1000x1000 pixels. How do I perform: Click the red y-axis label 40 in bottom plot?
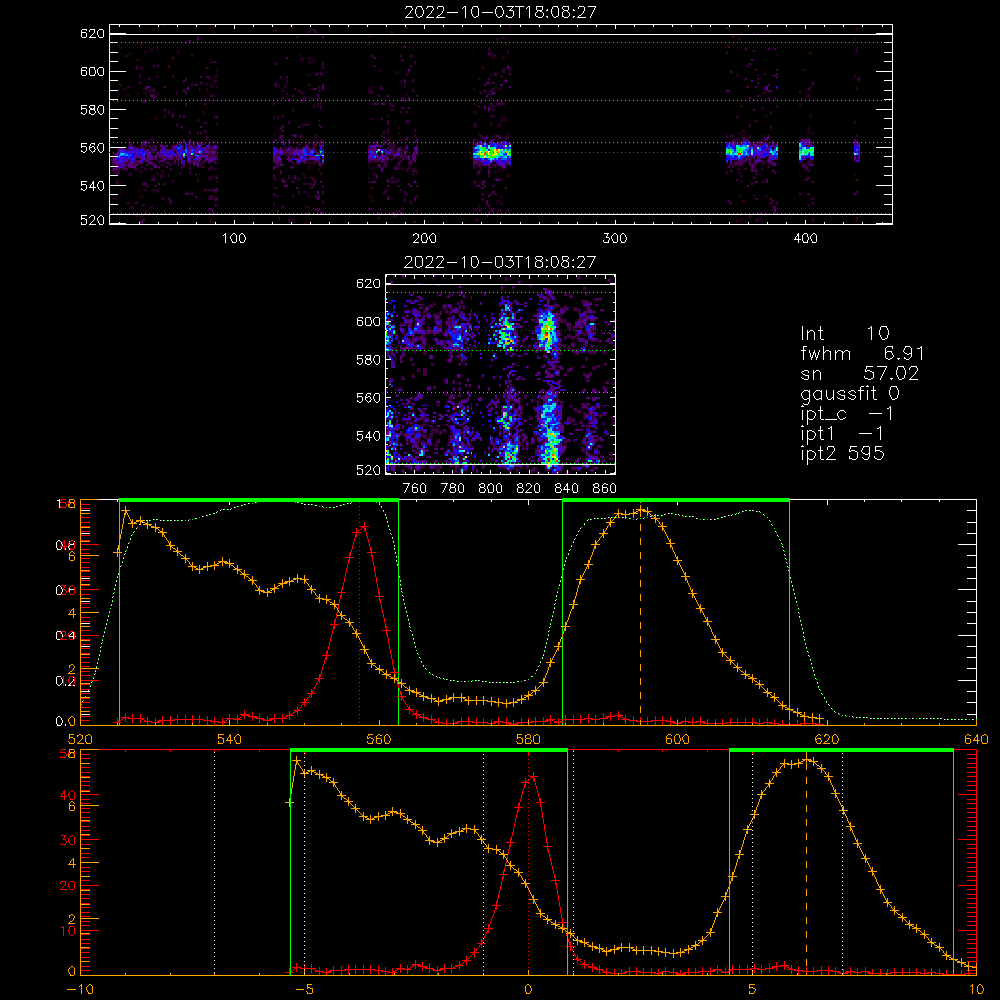pos(68,795)
